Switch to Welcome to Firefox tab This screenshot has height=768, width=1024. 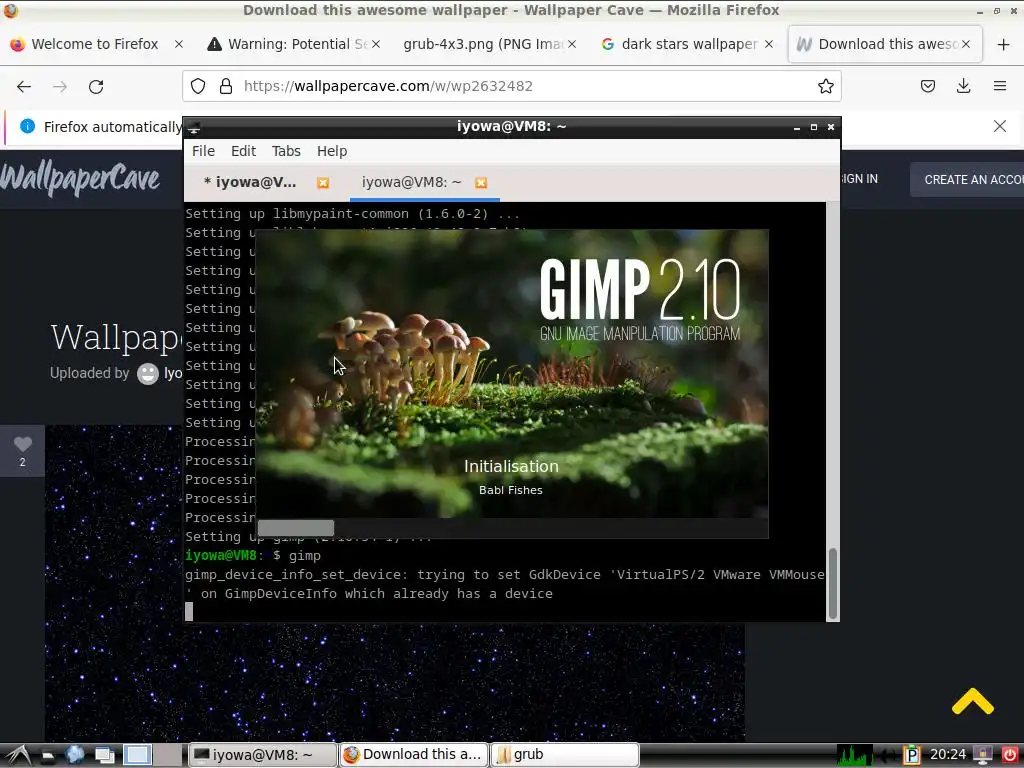pos(95,44)
